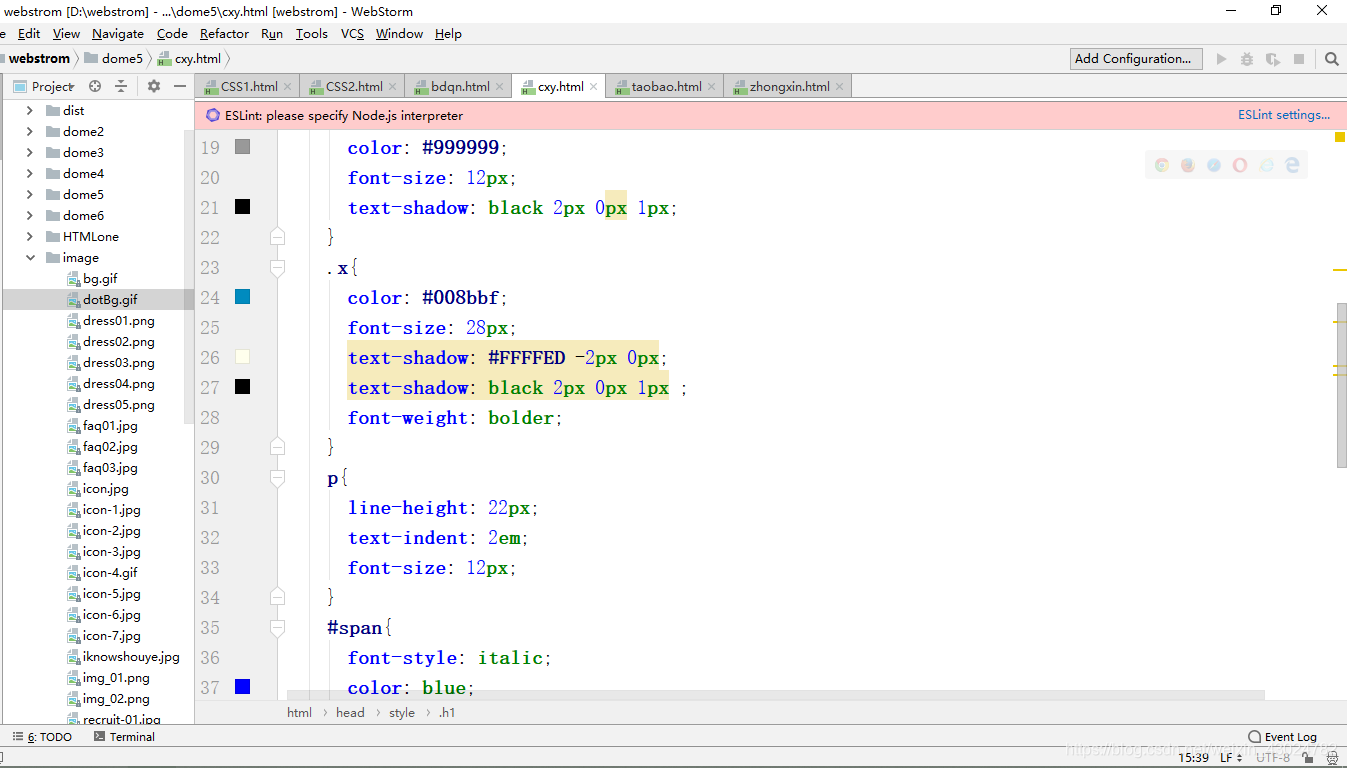Collapse the image folder

(30, 258)
